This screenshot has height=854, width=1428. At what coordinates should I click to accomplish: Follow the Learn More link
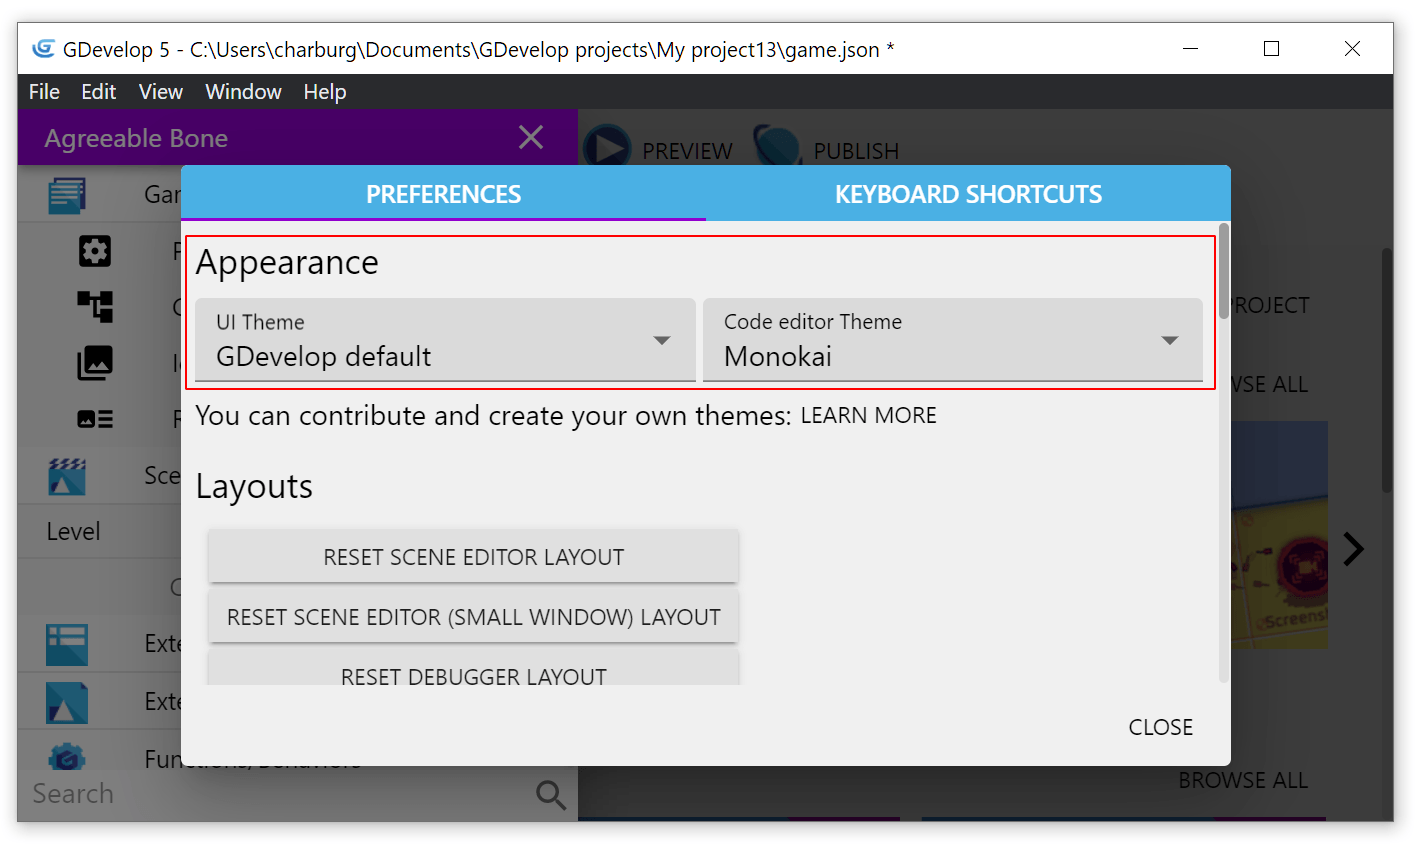[x=868, y=416]
